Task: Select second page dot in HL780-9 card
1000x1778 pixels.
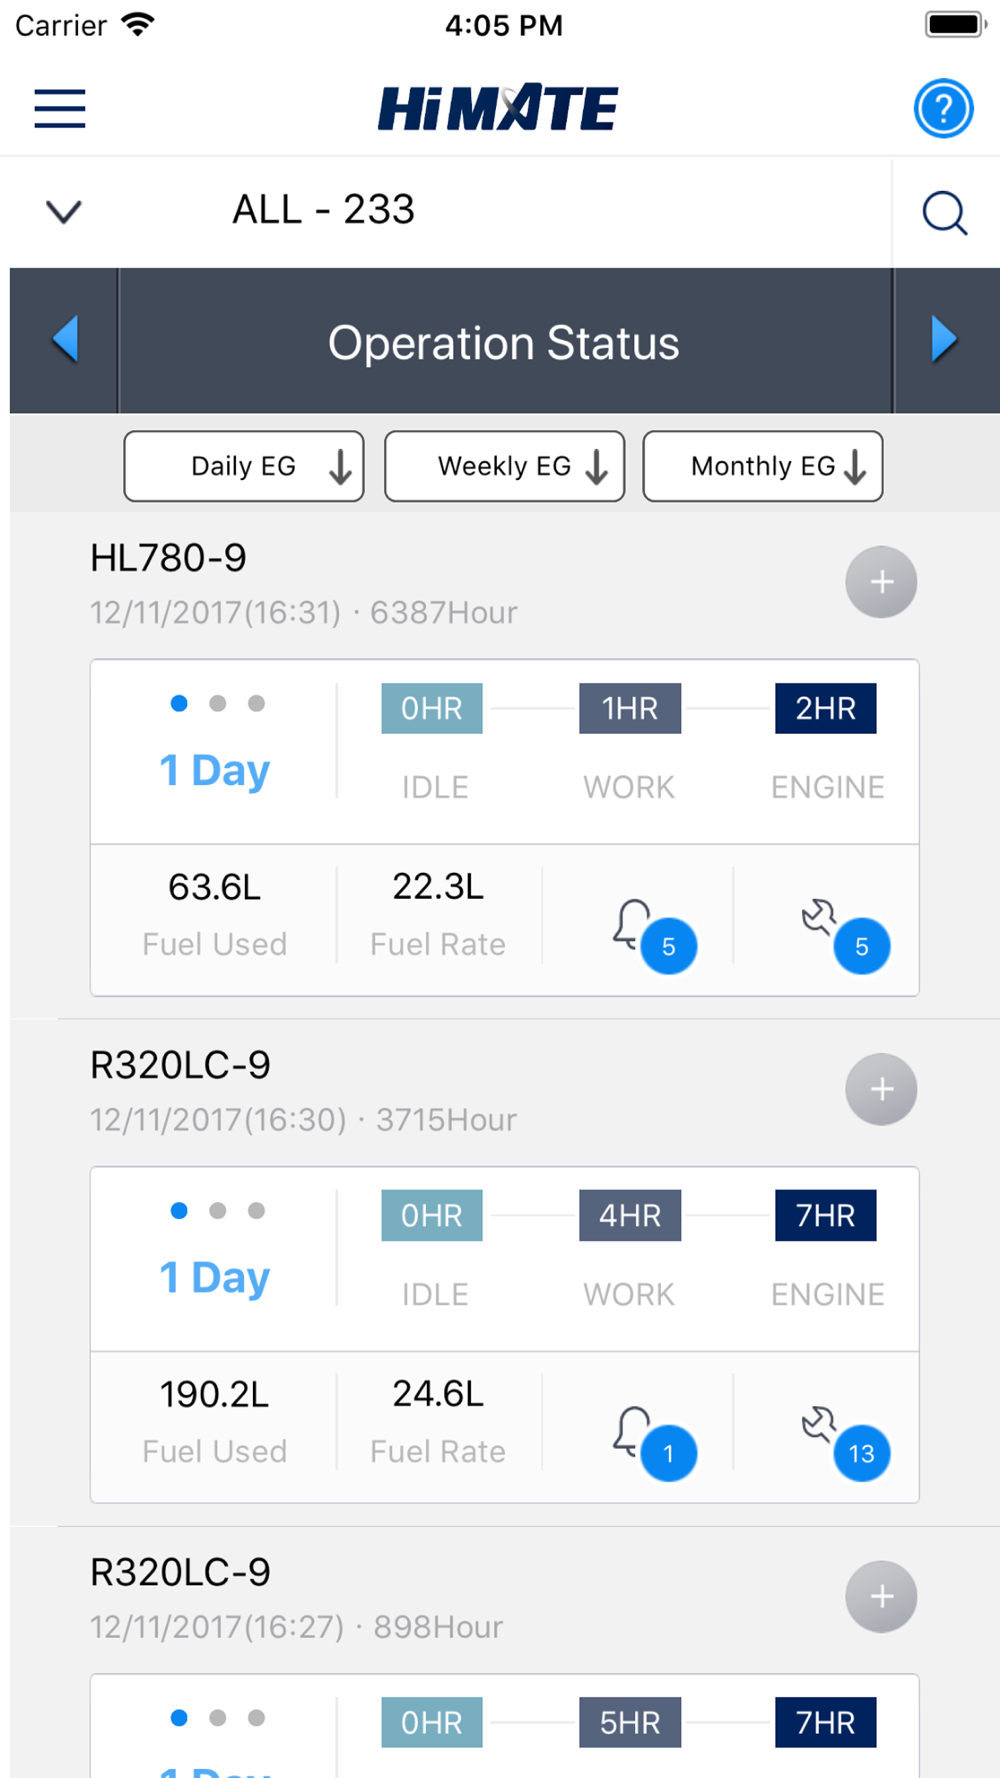Action: (218, 704)
